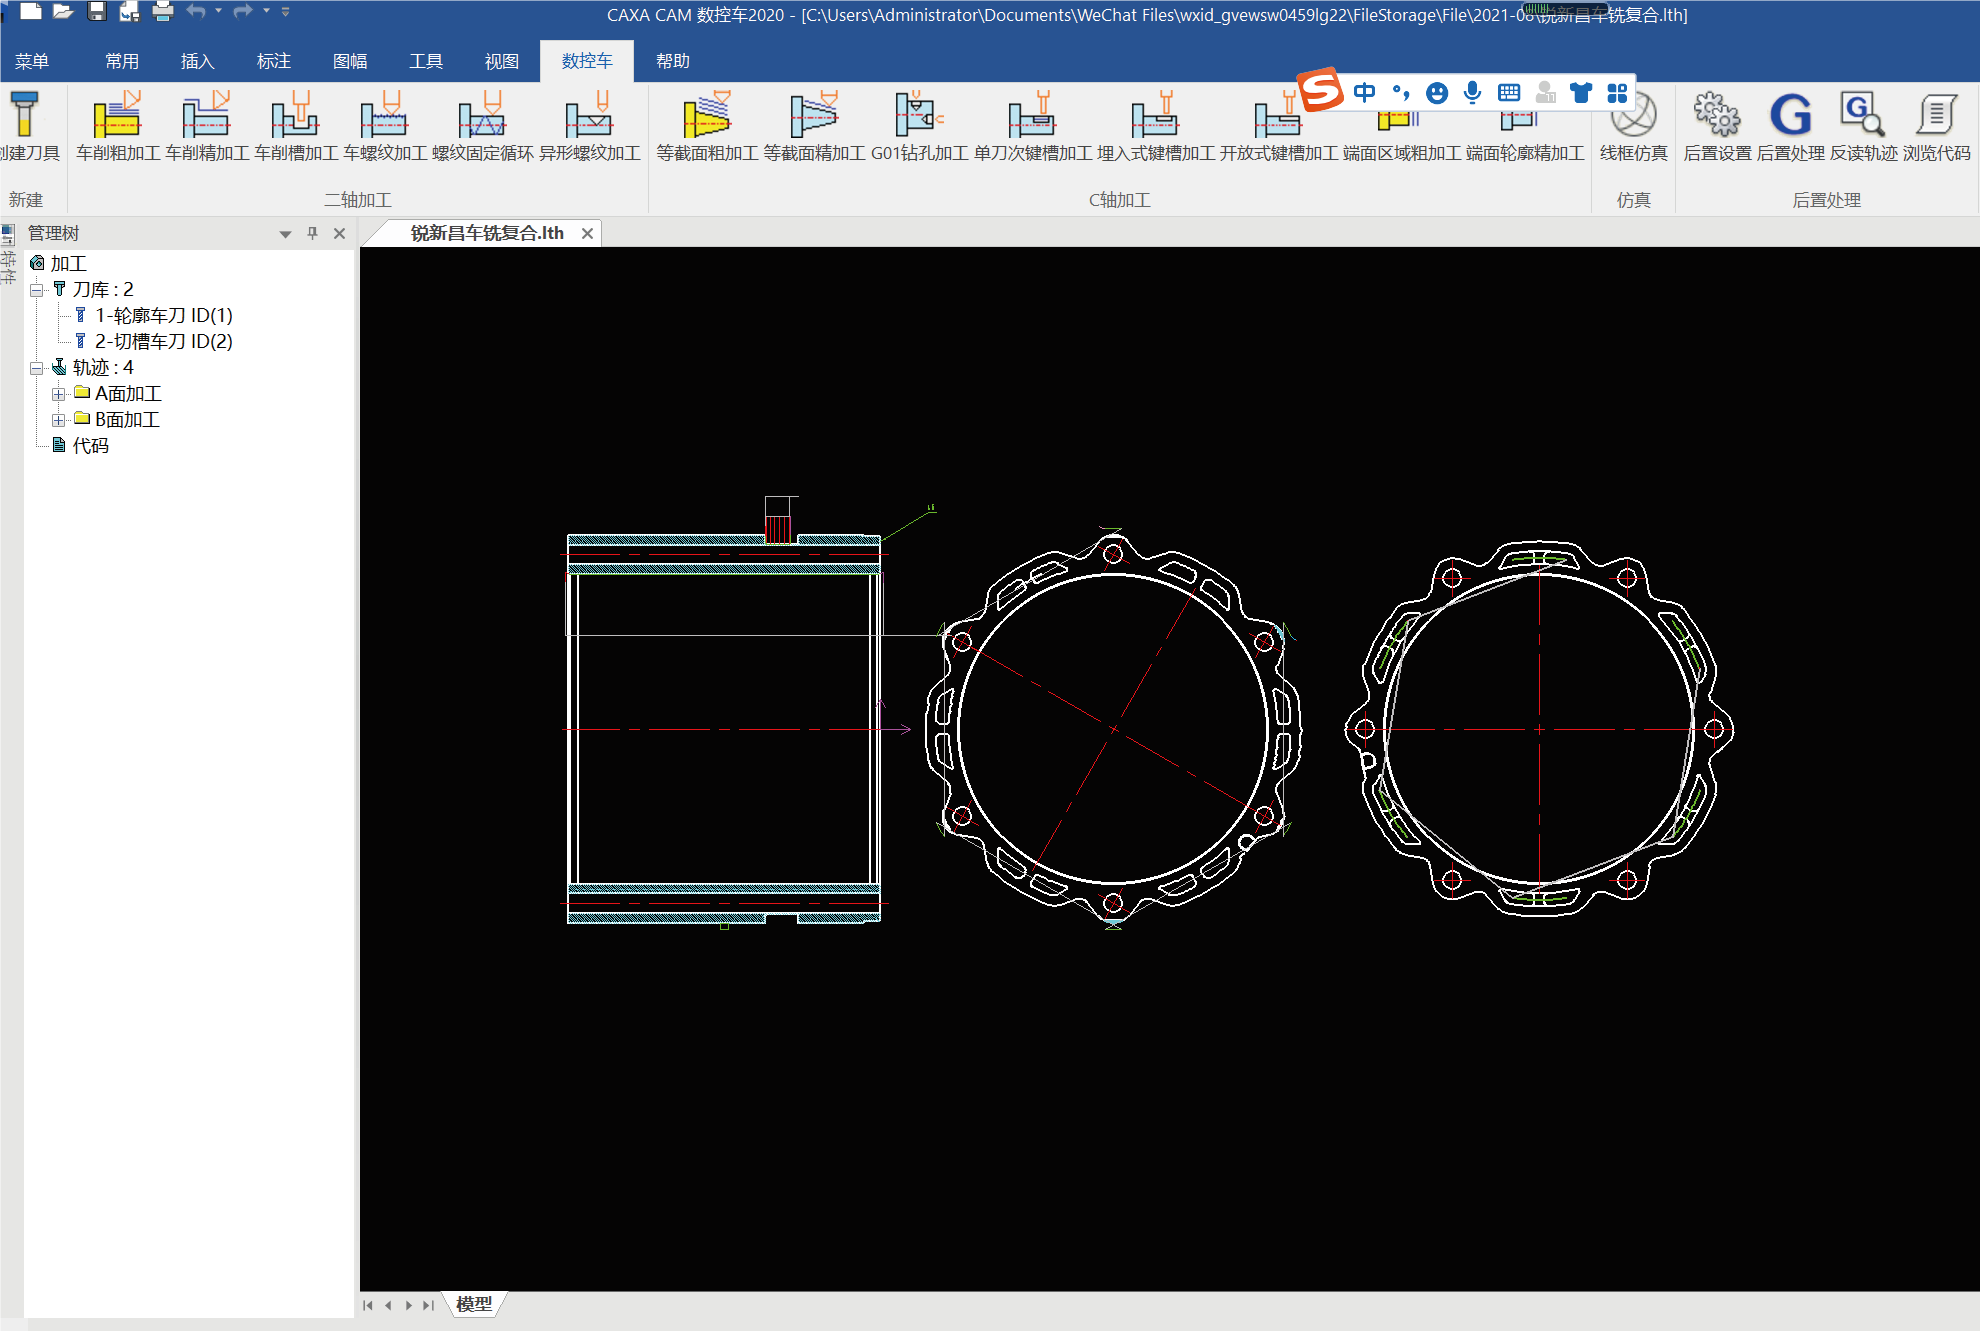Click the 代码 tree entry

[90, 446]
